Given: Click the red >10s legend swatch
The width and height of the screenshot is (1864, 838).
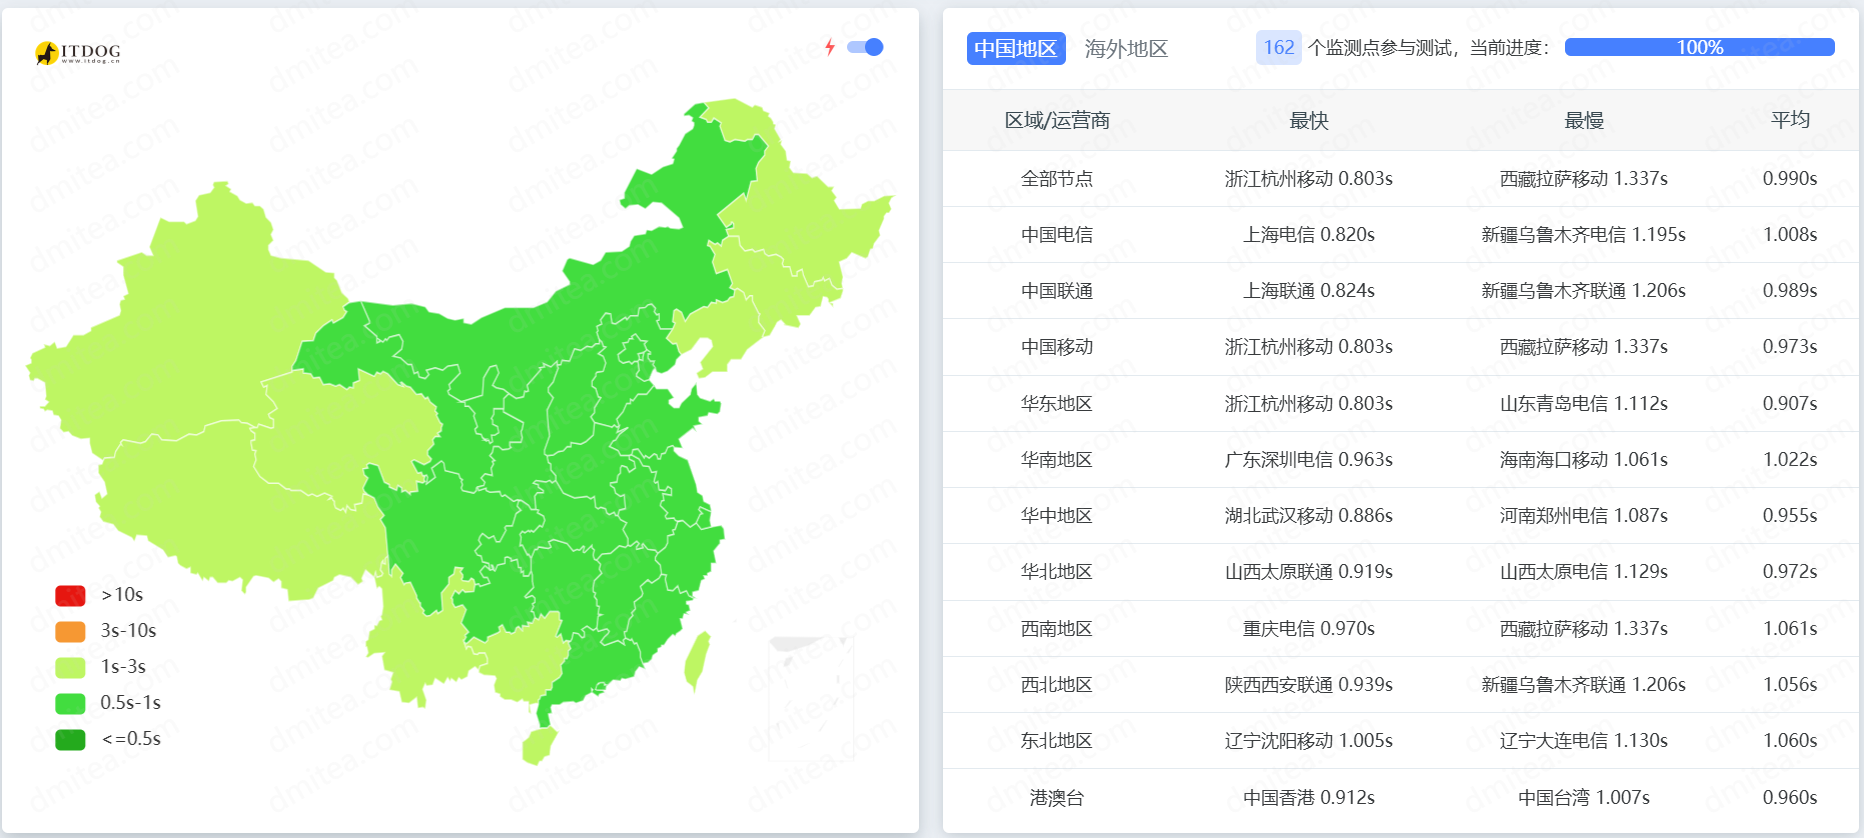Looking at the screenshot, I should pos(70,595).
